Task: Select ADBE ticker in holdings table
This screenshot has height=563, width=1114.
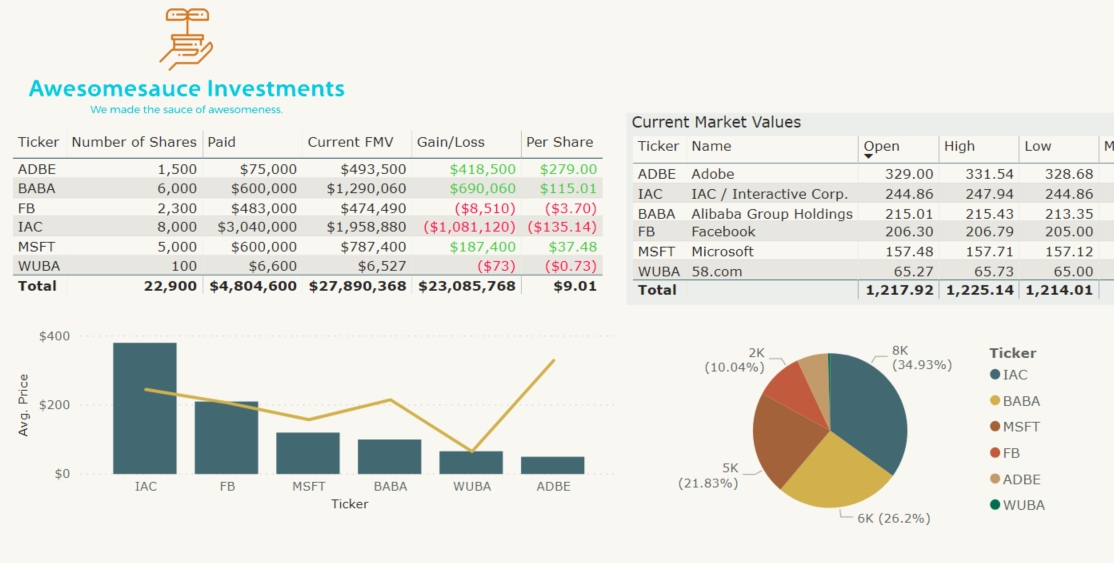Action: [x=37, y=169]
